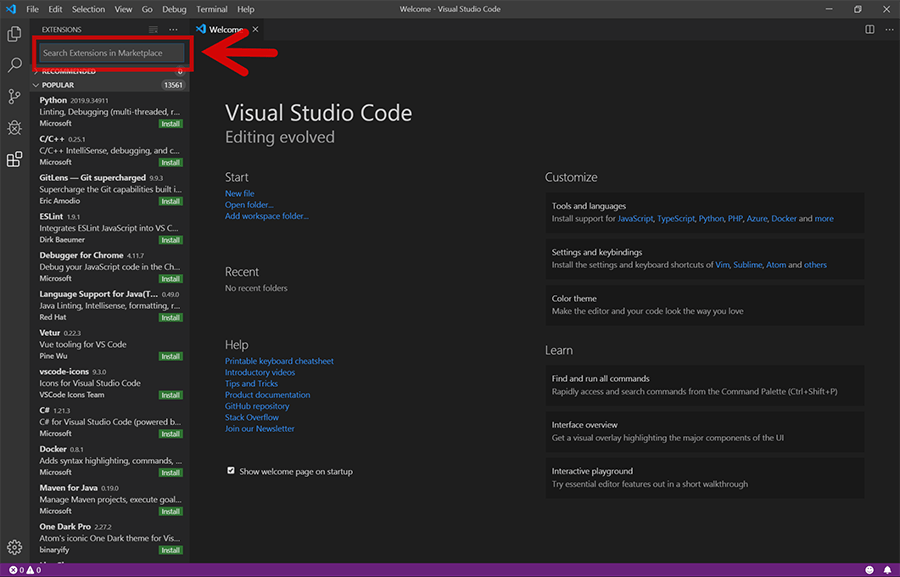Open editor More Actions ellipsis

point(889,29)
